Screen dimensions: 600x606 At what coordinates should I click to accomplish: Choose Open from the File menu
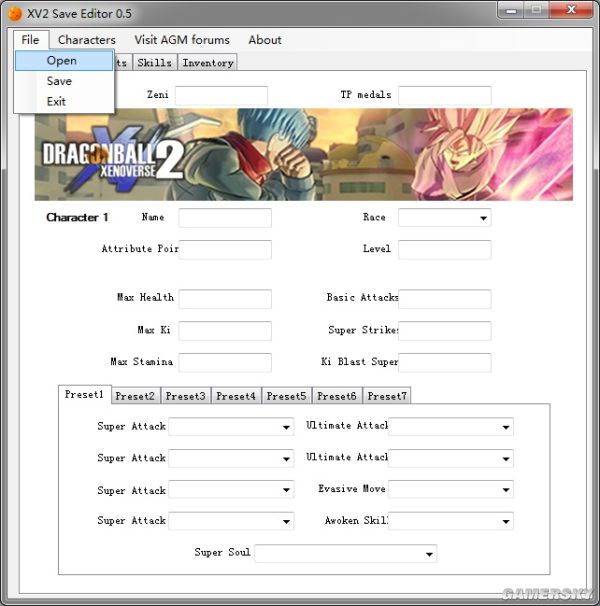(x=64, y=61)
